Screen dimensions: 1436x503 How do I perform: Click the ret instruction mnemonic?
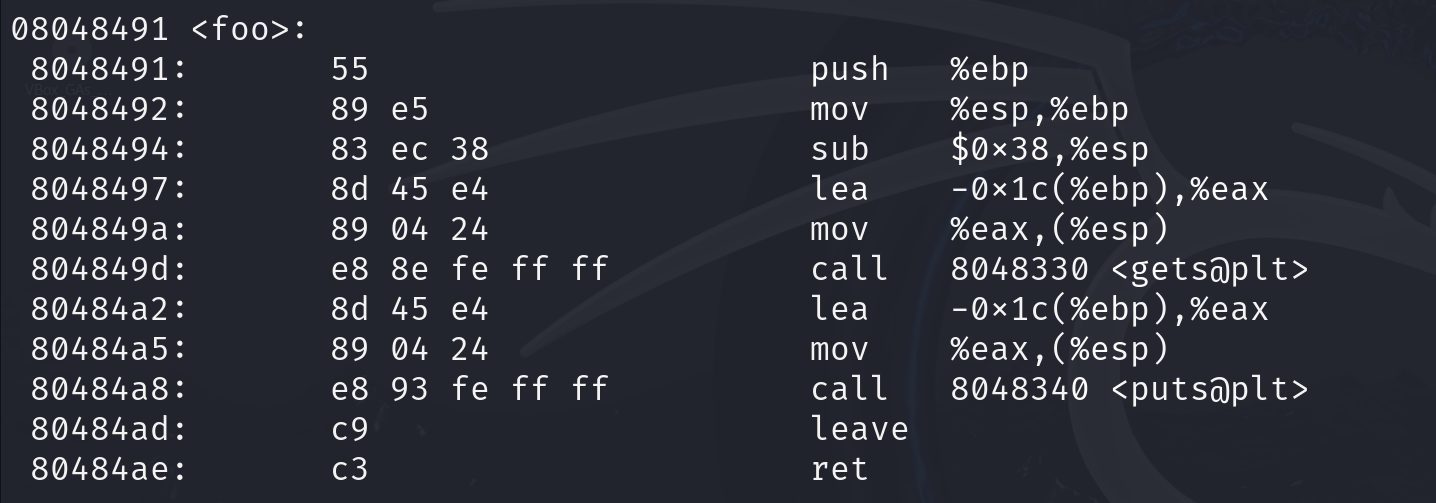click(x=839, y=469)
